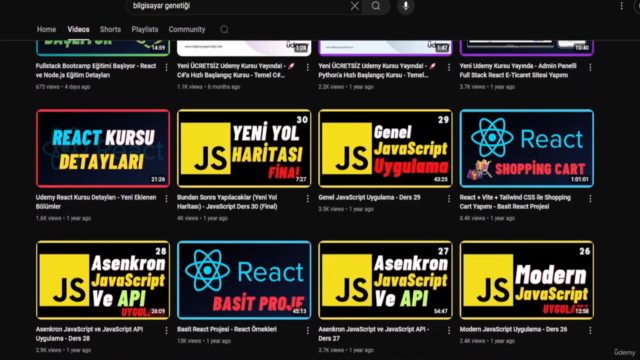The image size is (640, 360).
Task: Open the Community tab
Action: point(187,29)
